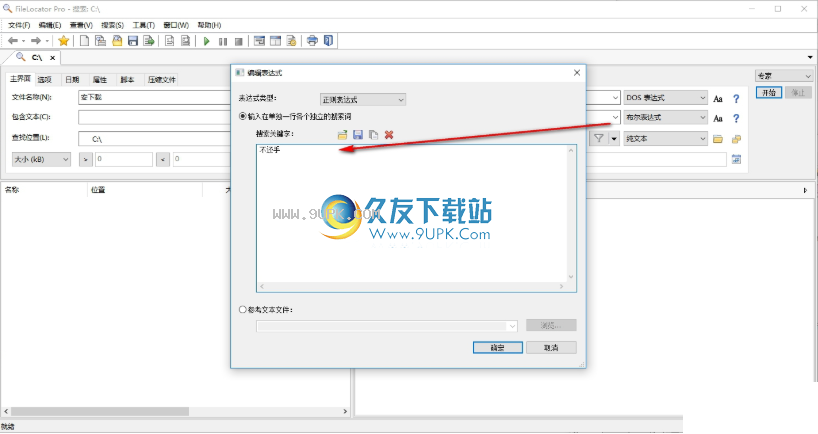
Task: Click the print icon in the toolbar
Action: [312, 41]
